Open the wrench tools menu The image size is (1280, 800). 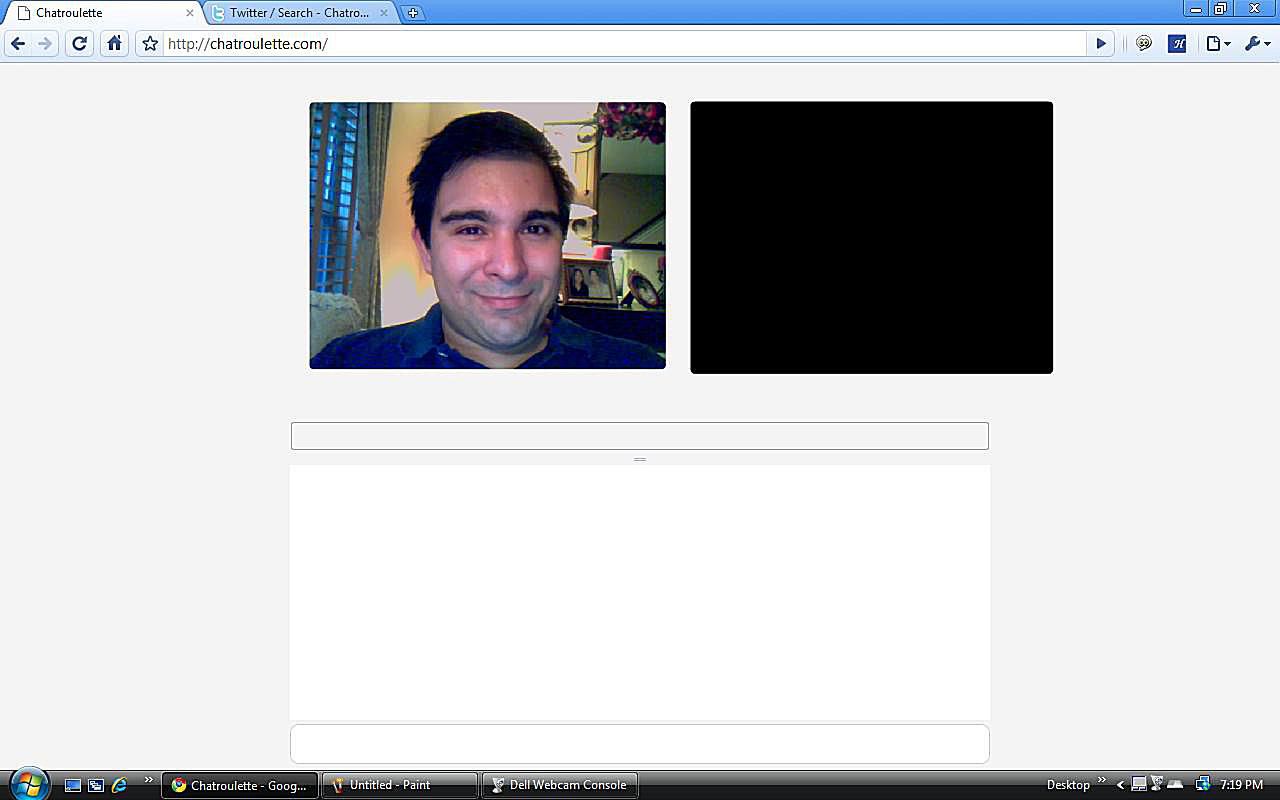[x=1257, y=44]
